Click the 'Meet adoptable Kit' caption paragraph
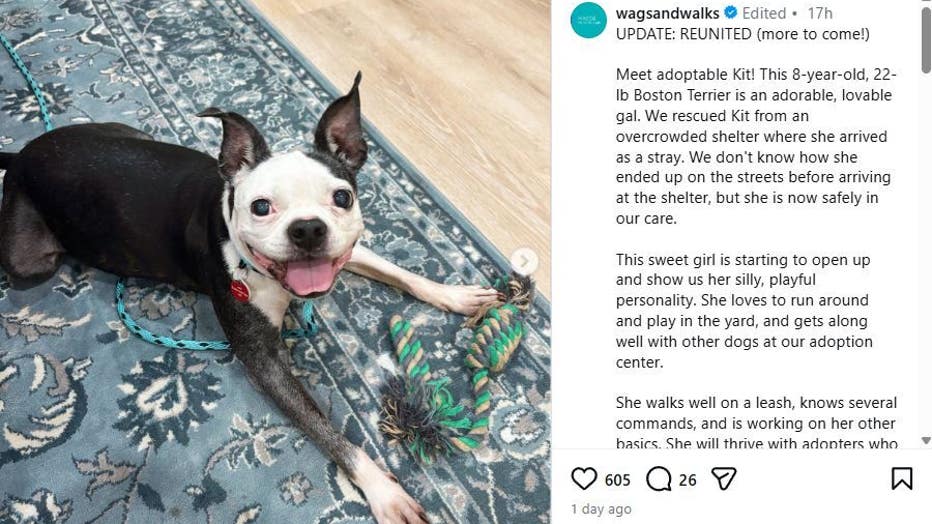932x524 pixels. (x=755, y=146)
